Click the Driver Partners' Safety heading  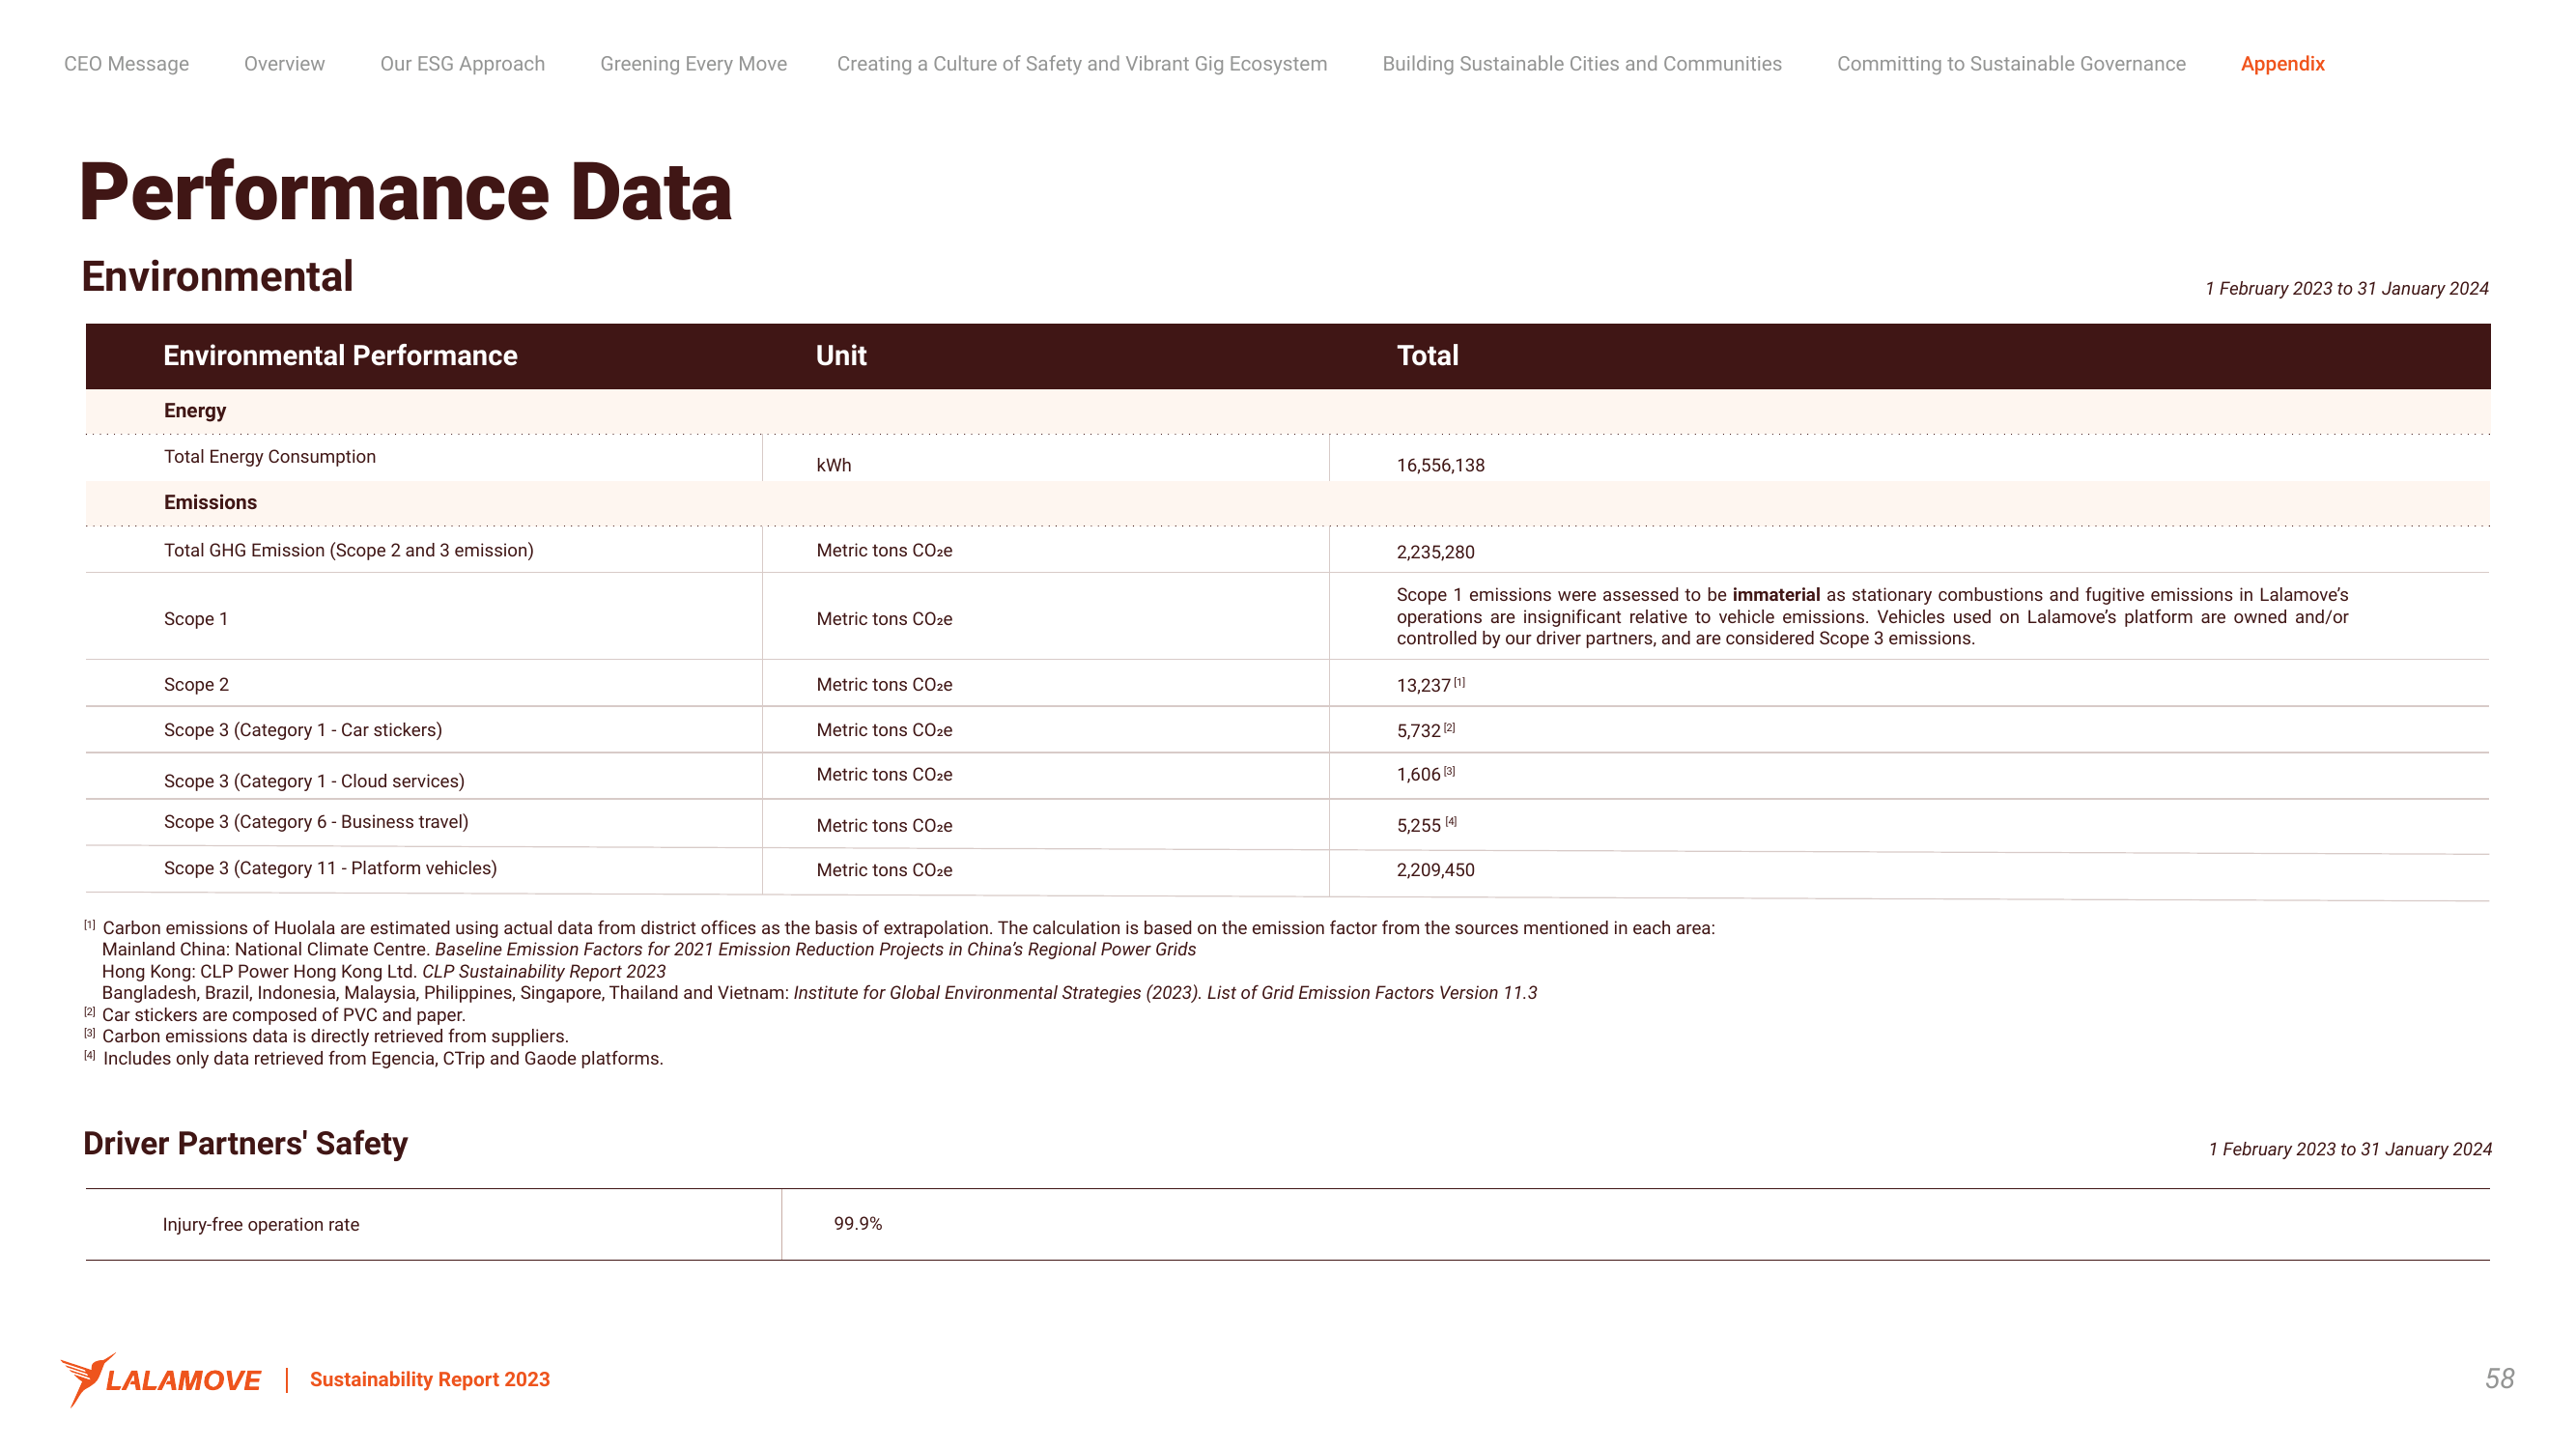(x=245, y=1143)
